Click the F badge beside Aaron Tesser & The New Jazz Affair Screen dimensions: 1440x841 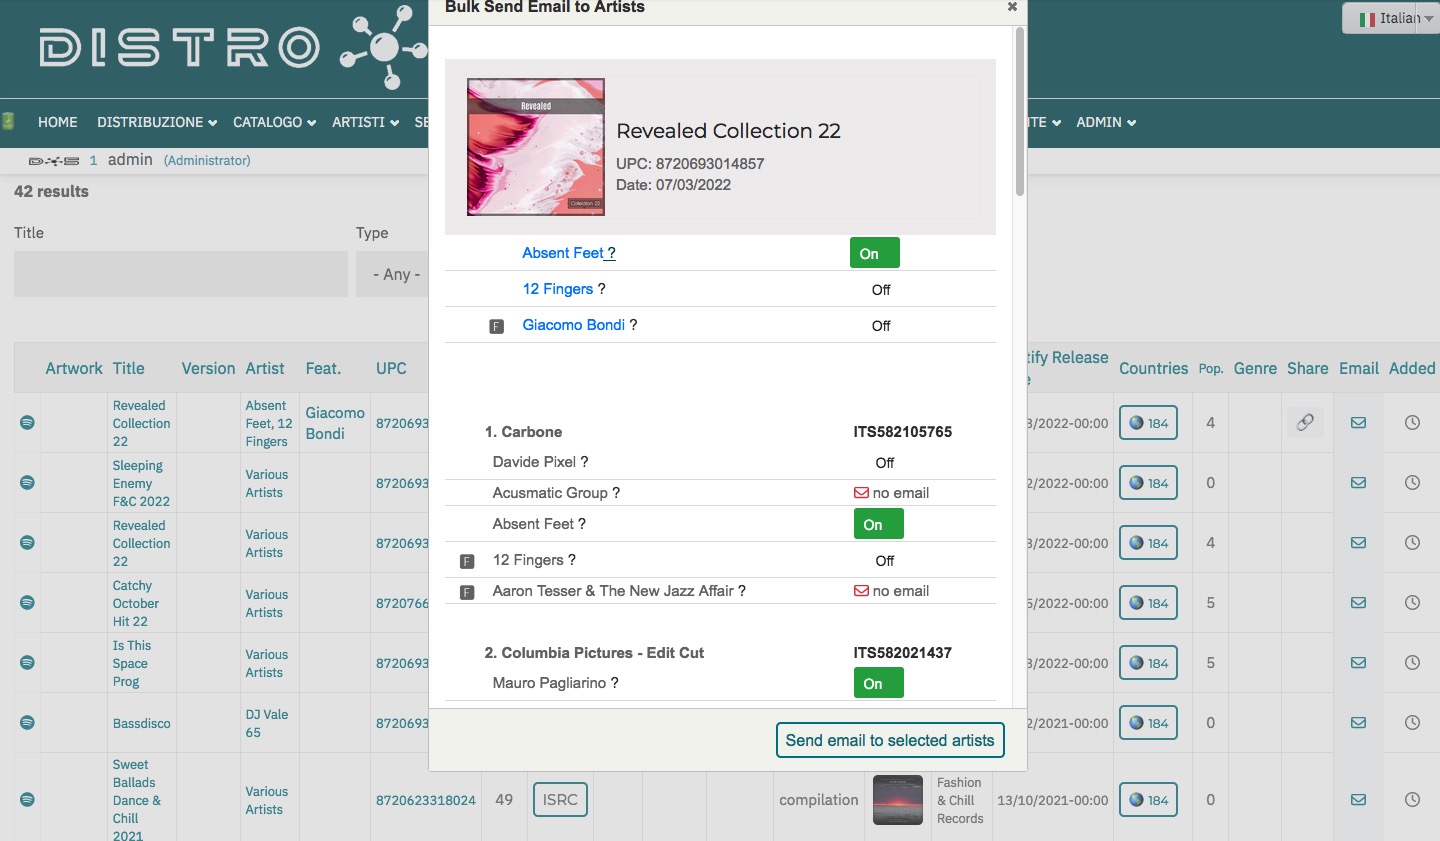(x=466, y=592)
